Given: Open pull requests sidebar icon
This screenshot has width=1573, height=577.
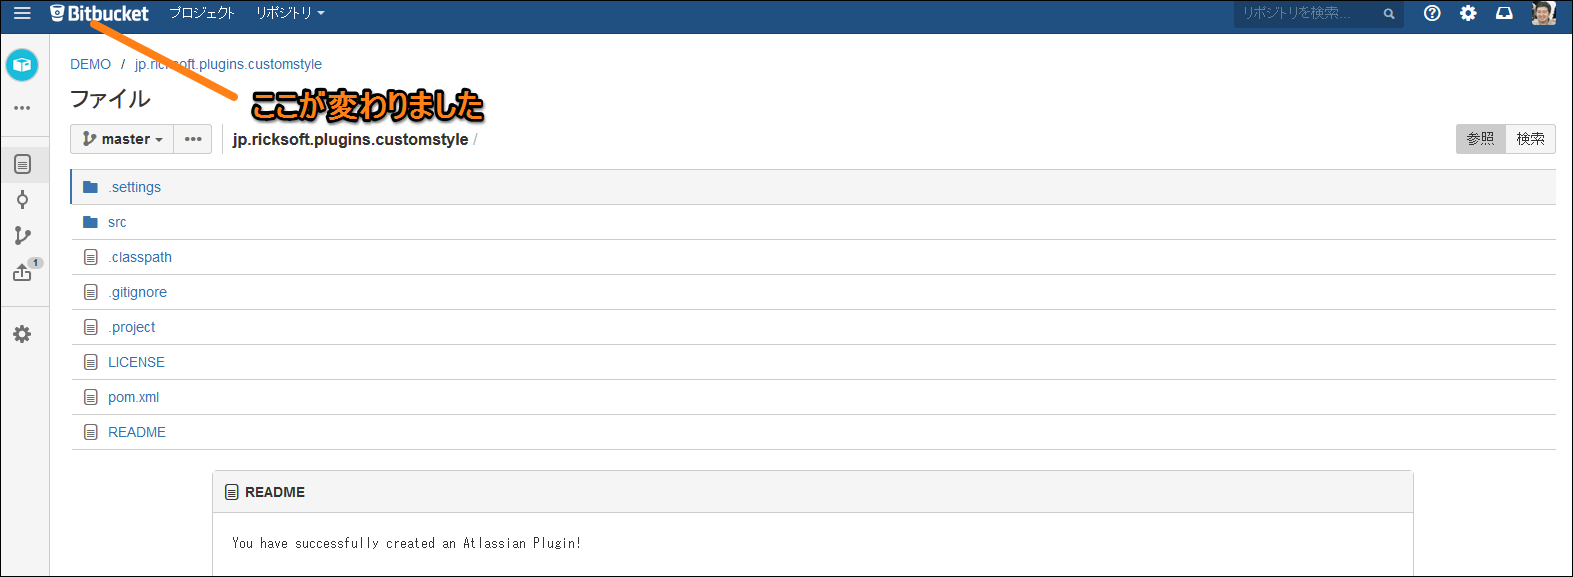Looking at the screenshot, I should pos(22,272).
